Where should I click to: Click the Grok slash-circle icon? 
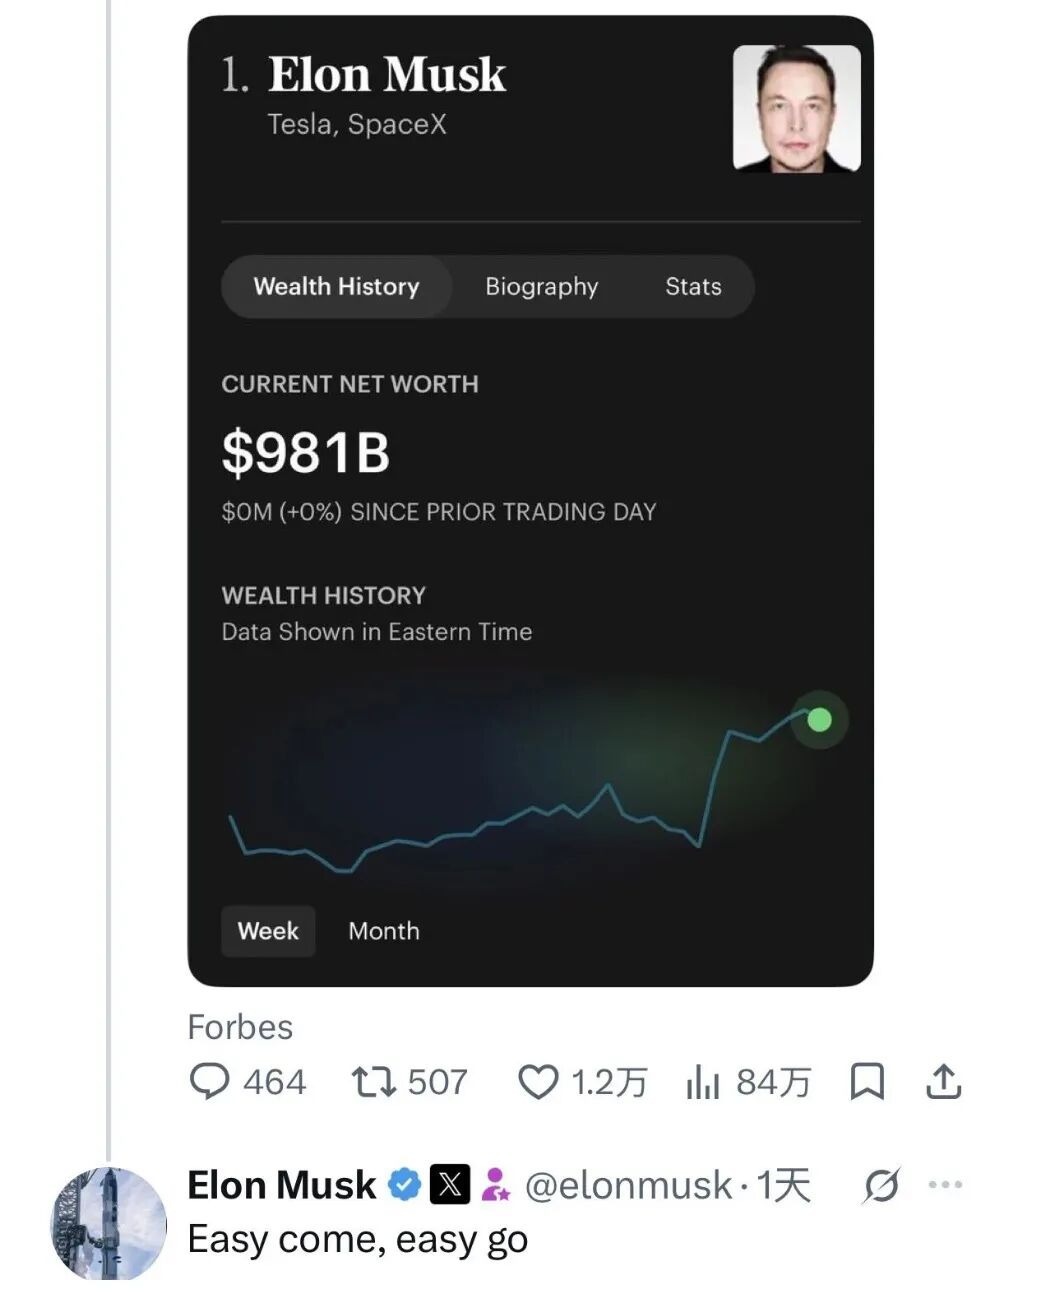pyautogui.click(x=881, y=1185)
